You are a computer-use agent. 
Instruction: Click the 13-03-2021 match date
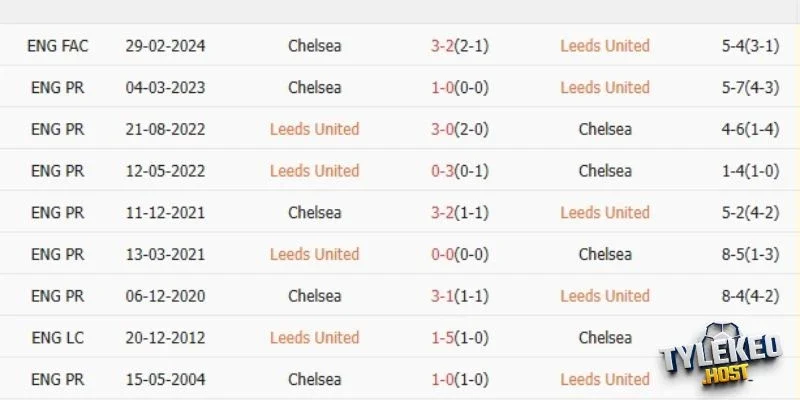coord(166,255)
